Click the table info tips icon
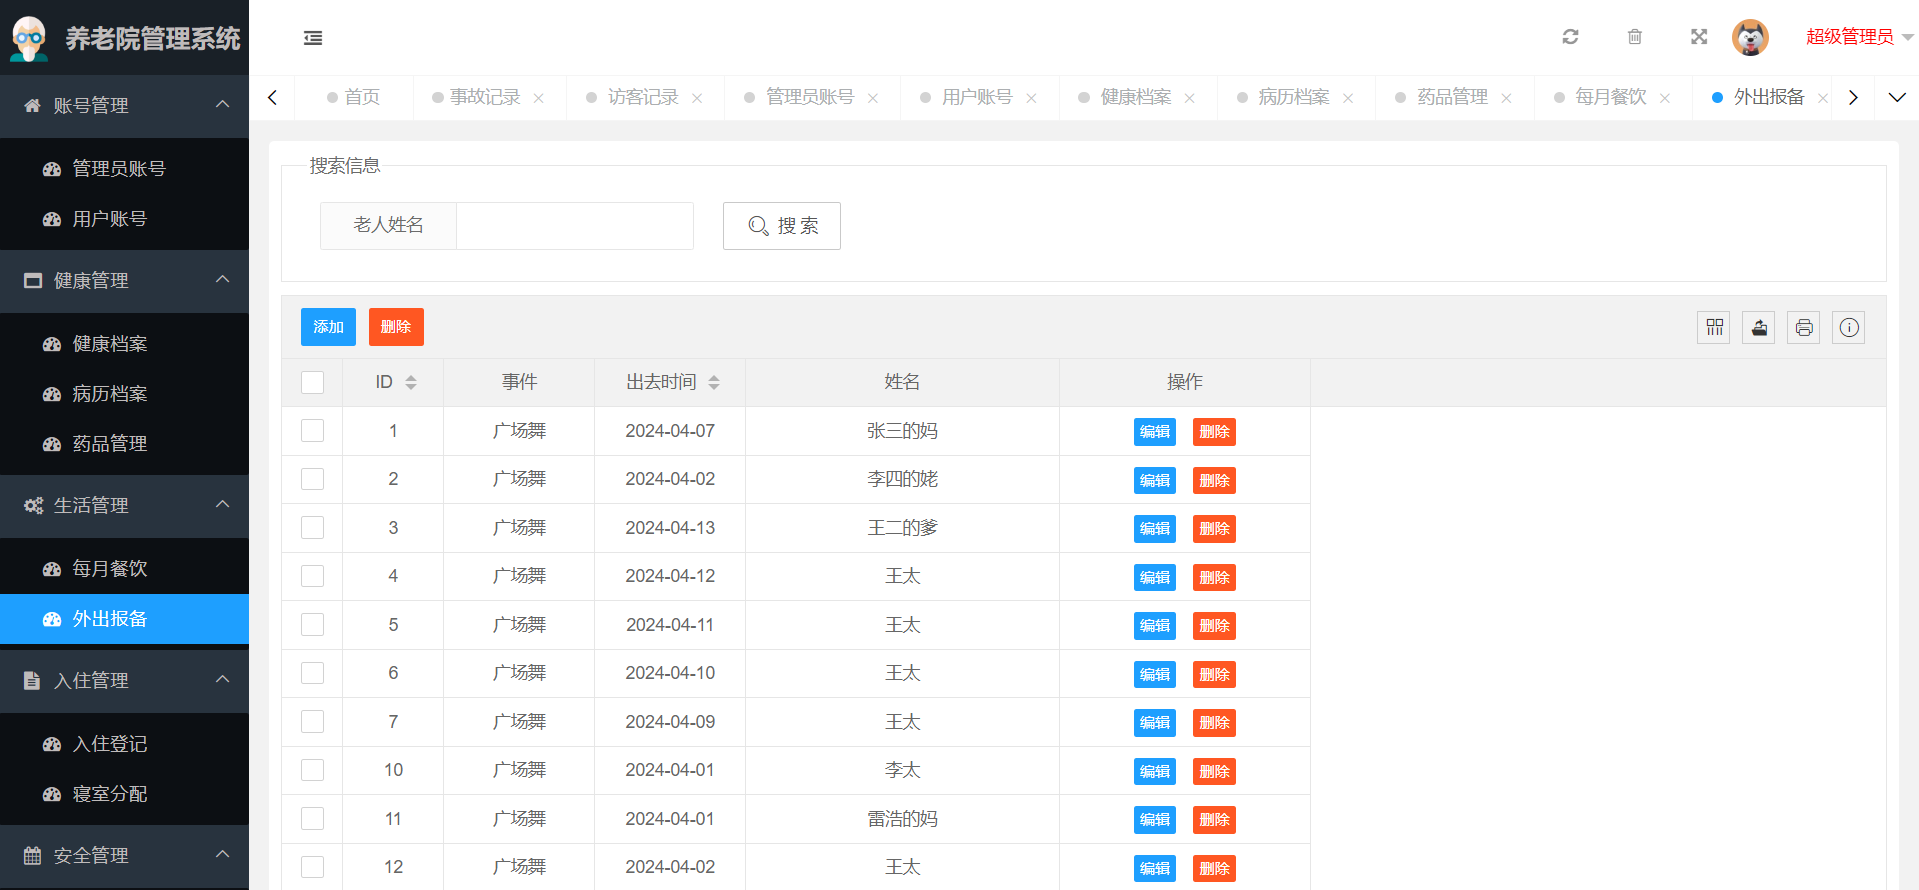 pyautogui.click(x=1849, y=327)
